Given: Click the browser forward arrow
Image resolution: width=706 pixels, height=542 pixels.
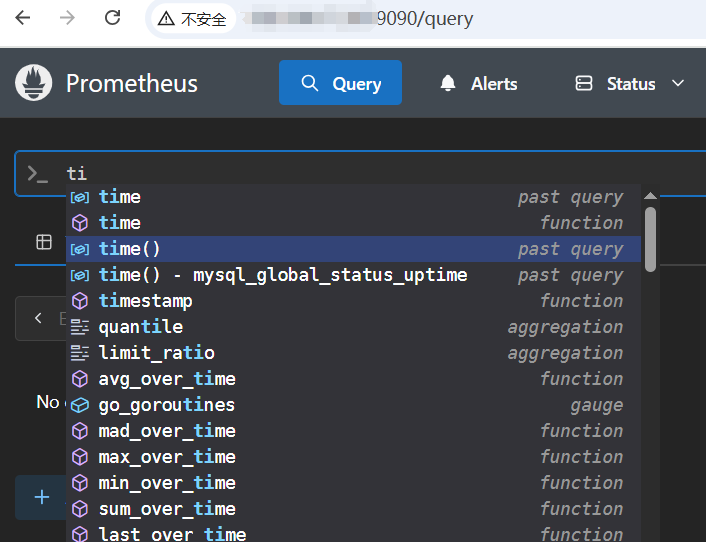Looking at the screenshot, I should tap(68, 18).
